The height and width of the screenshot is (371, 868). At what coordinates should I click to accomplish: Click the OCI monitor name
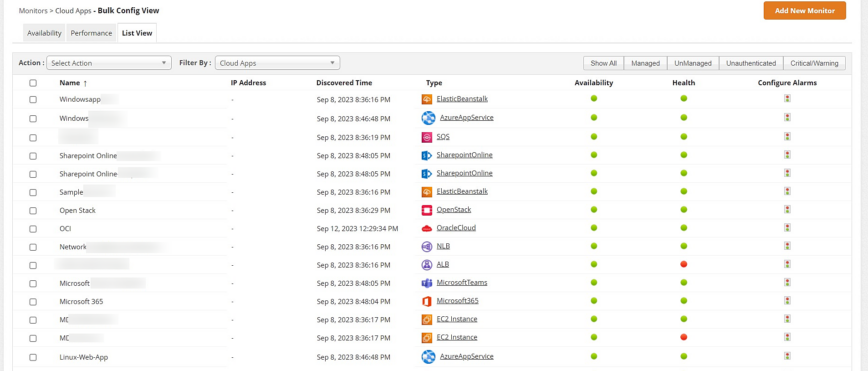65,229
